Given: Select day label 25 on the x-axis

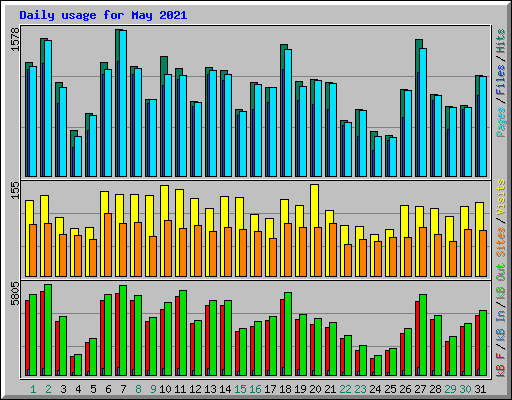Looking at the screenshot, I should coord(390,389).
